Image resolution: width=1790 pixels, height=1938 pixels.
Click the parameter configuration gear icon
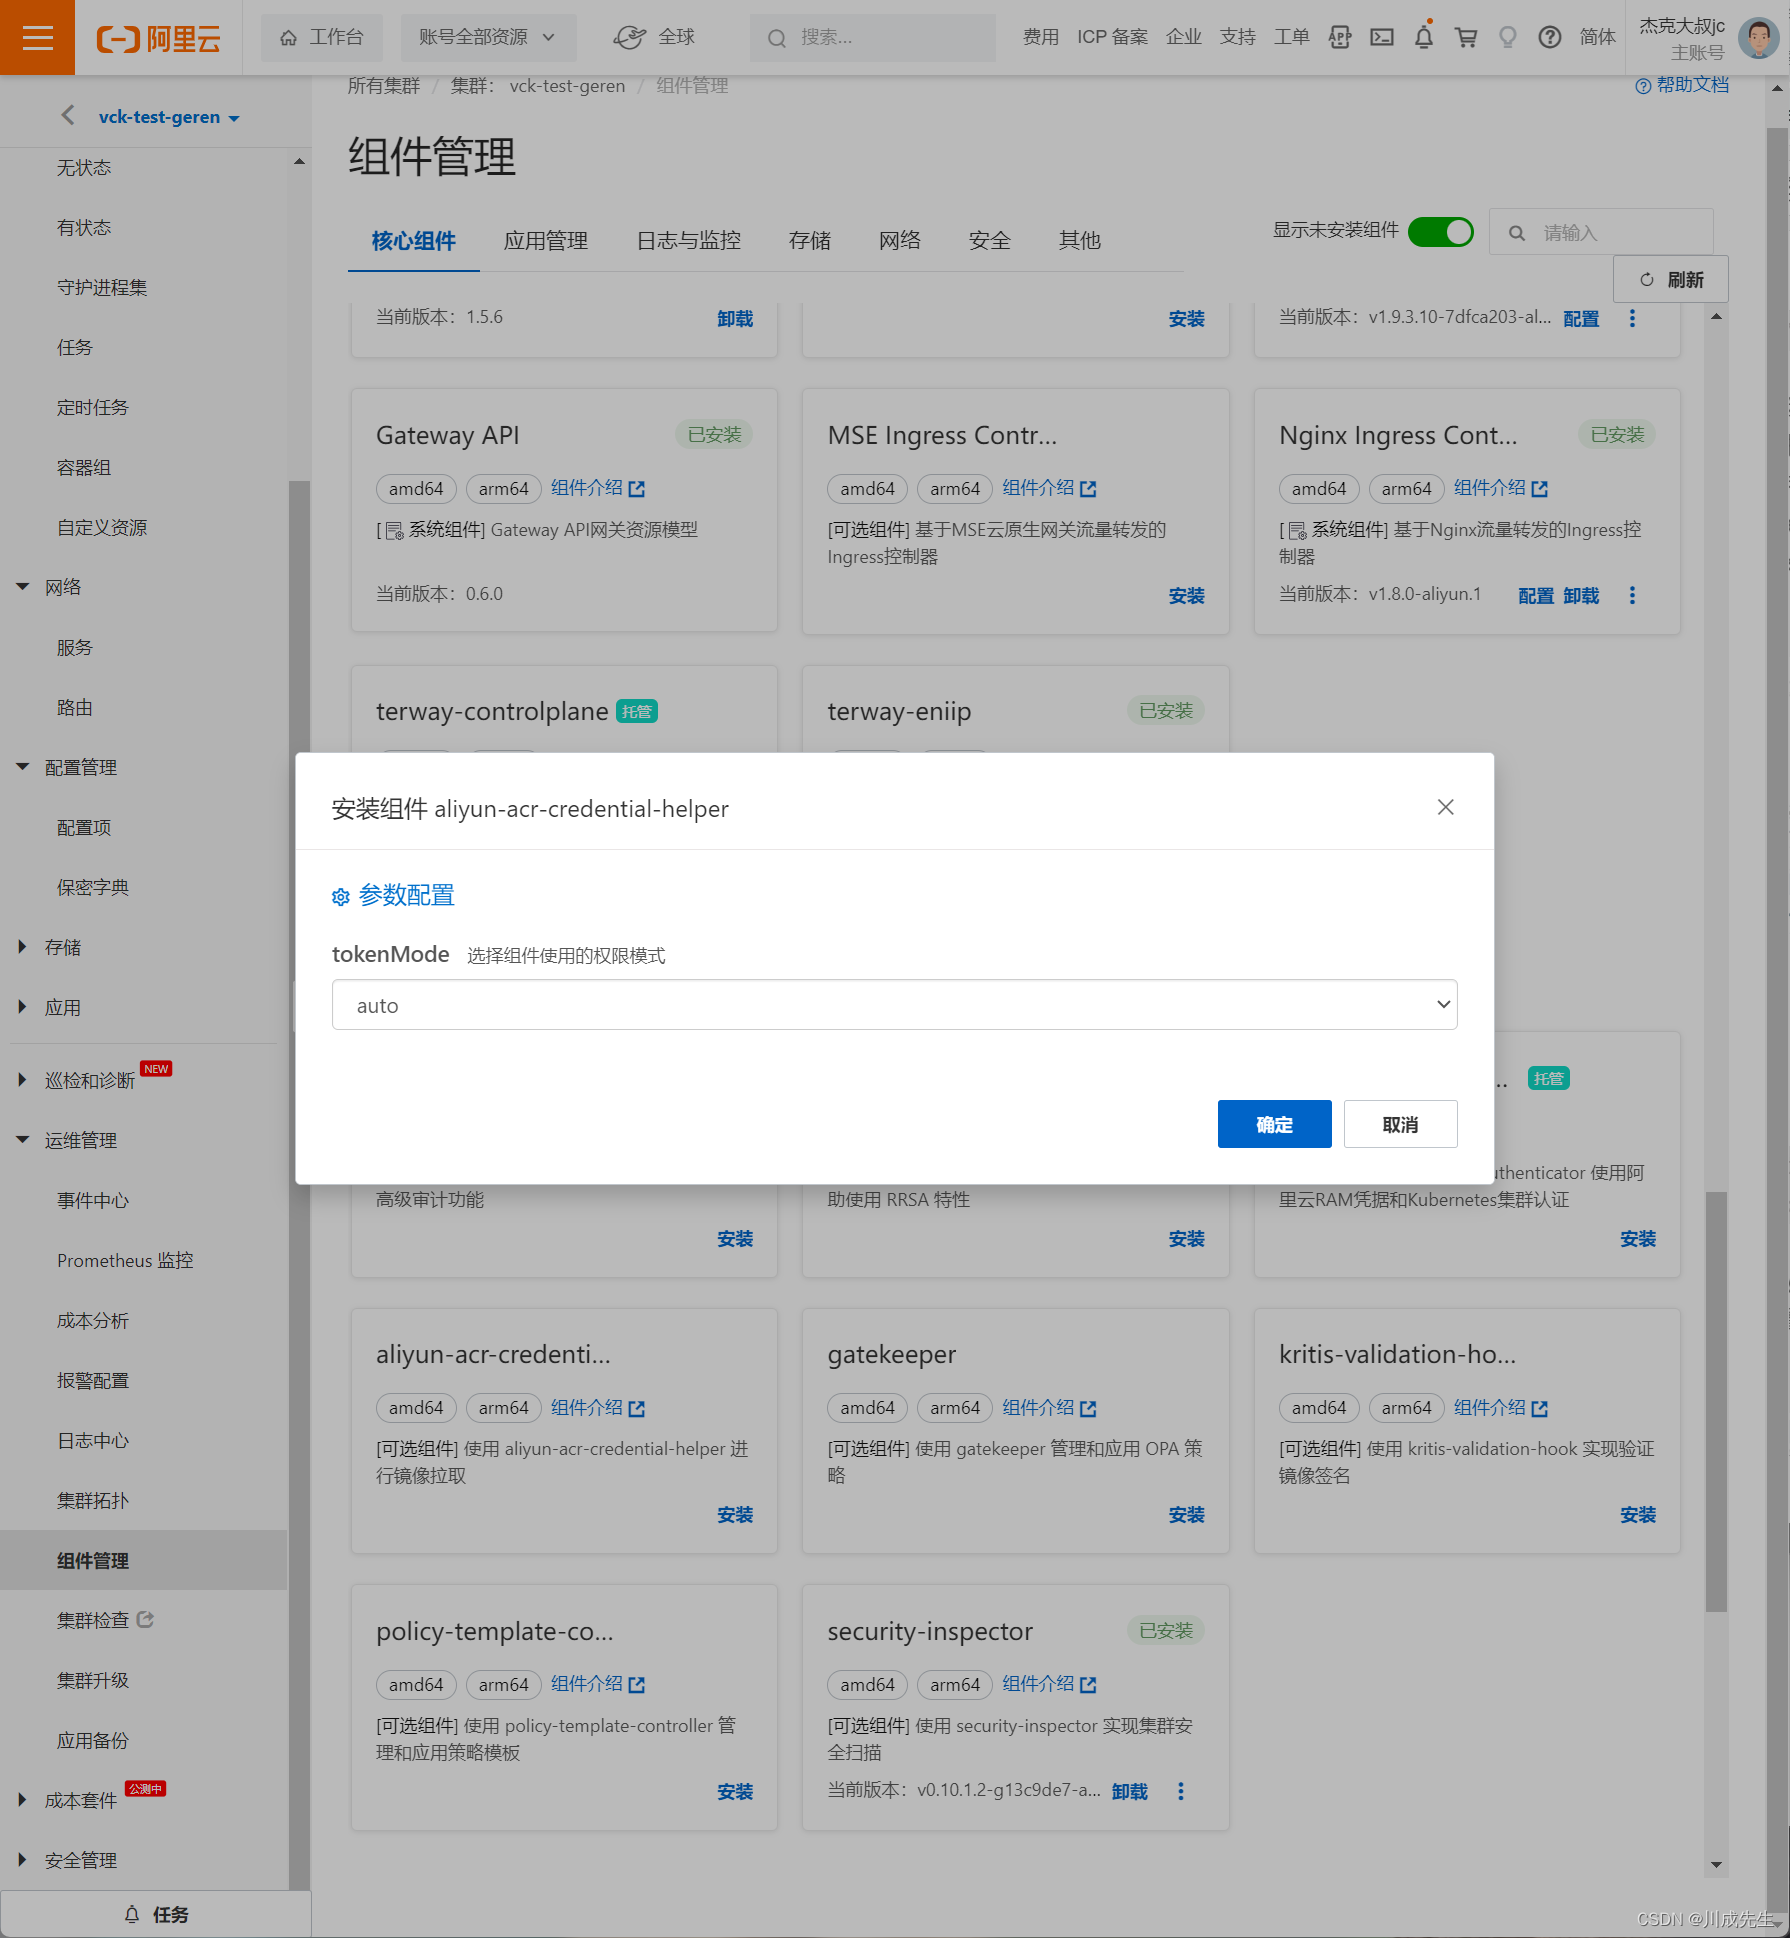click(340, 896)
